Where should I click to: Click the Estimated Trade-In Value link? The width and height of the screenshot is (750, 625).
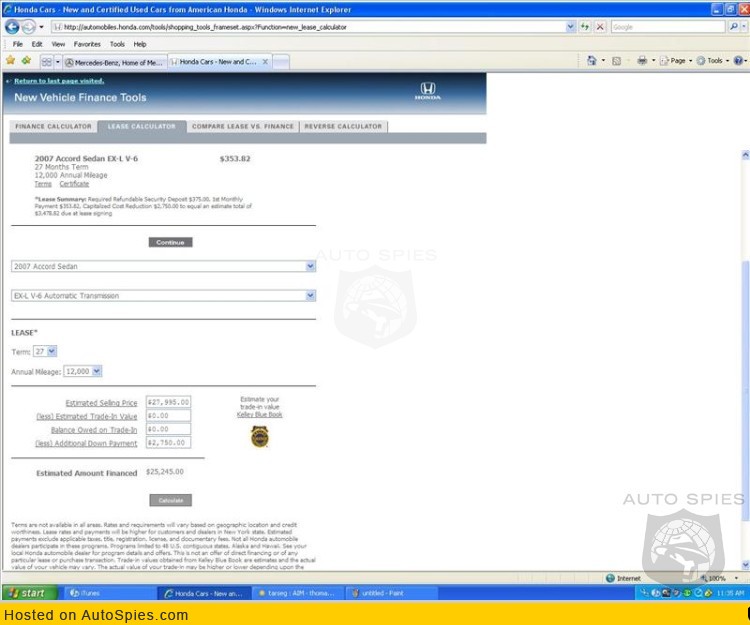click(x=87, y=417)
